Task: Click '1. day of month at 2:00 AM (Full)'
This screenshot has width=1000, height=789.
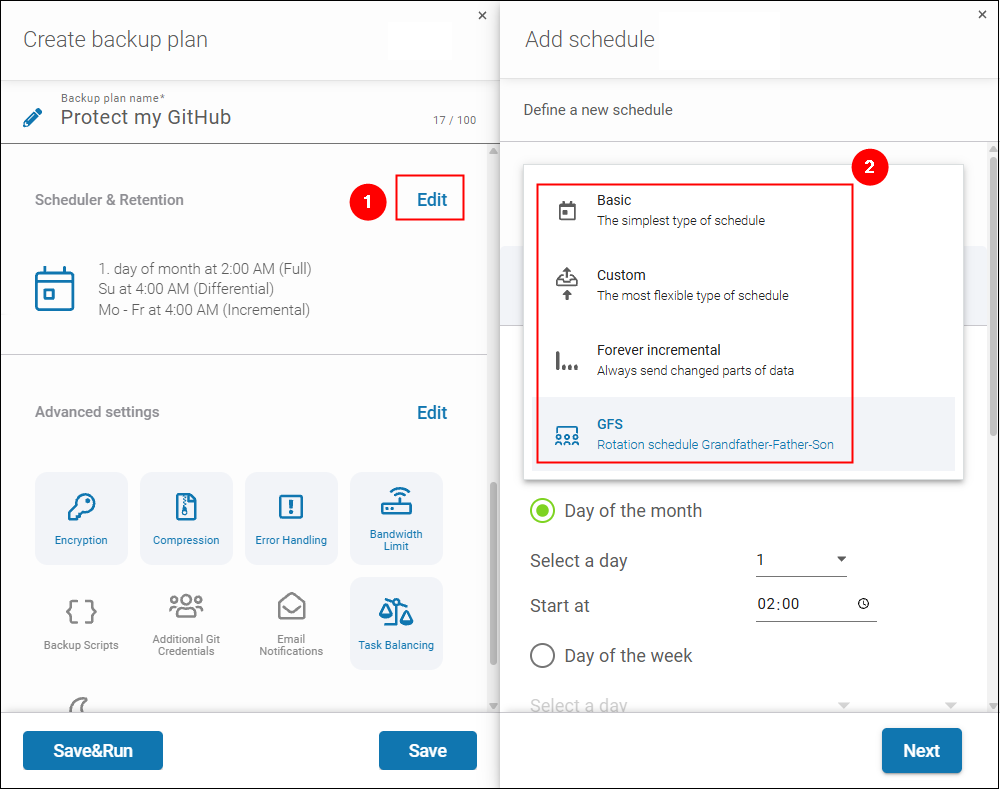Action: tap(205, 269)
